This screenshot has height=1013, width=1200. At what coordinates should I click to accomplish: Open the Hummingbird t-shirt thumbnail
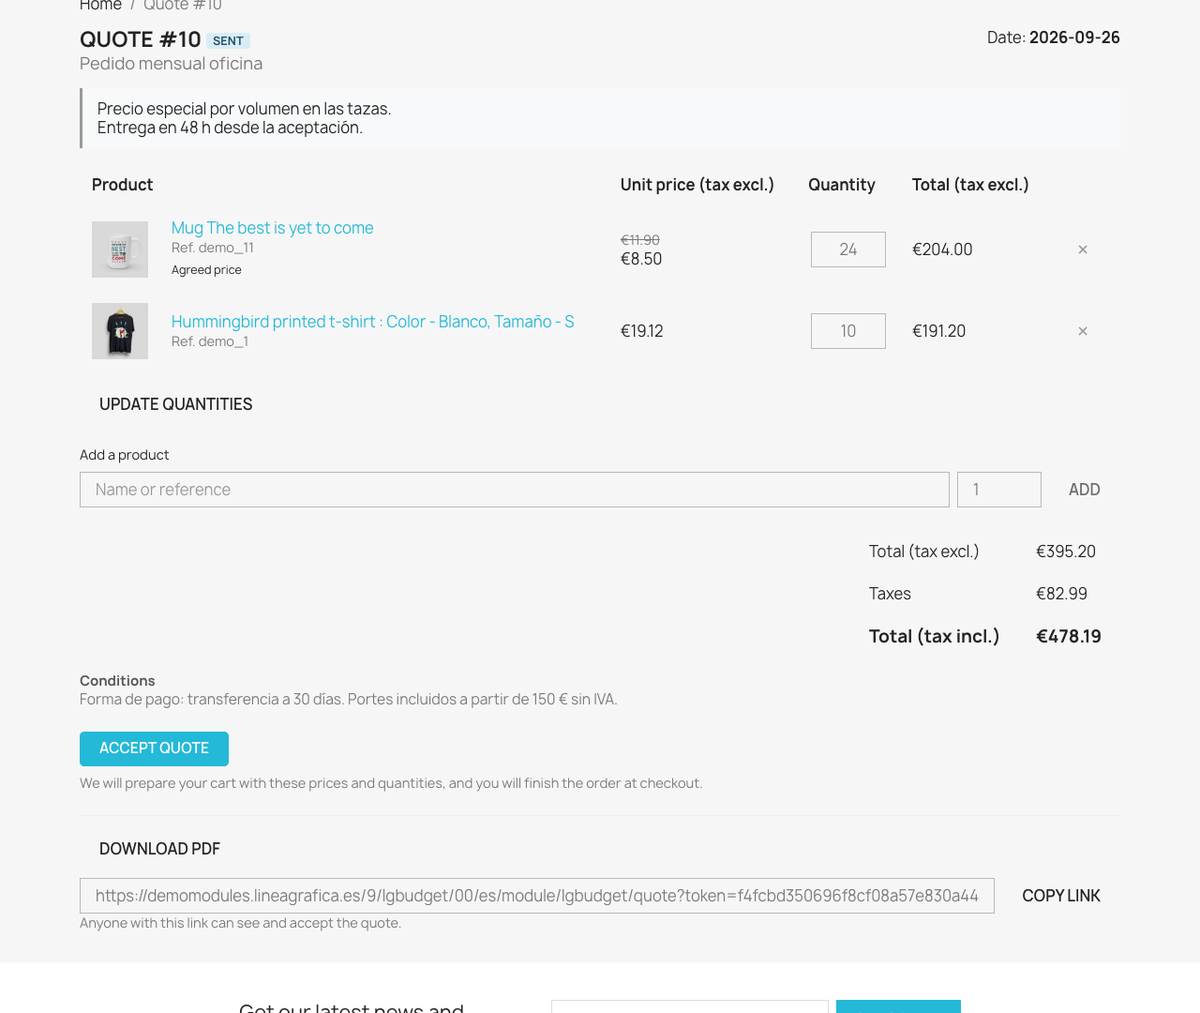[120, 331]
